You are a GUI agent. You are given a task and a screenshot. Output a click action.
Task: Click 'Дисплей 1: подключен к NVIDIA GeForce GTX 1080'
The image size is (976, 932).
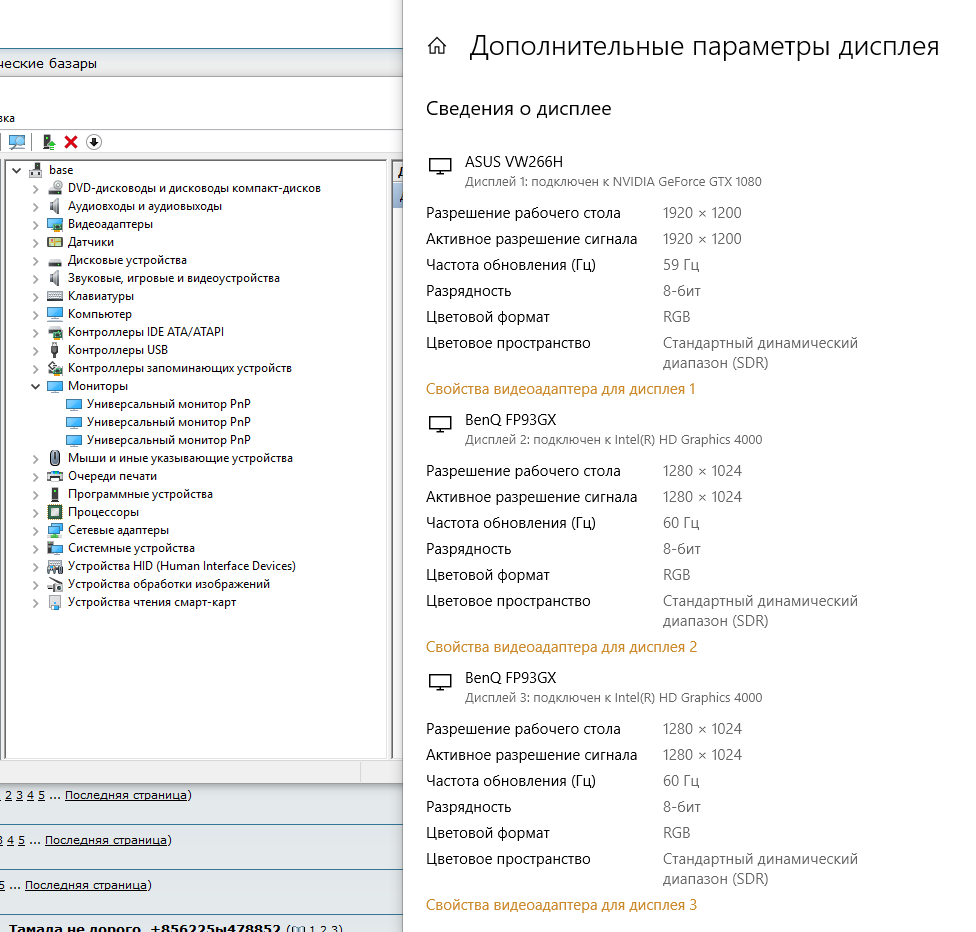(613, 182)
